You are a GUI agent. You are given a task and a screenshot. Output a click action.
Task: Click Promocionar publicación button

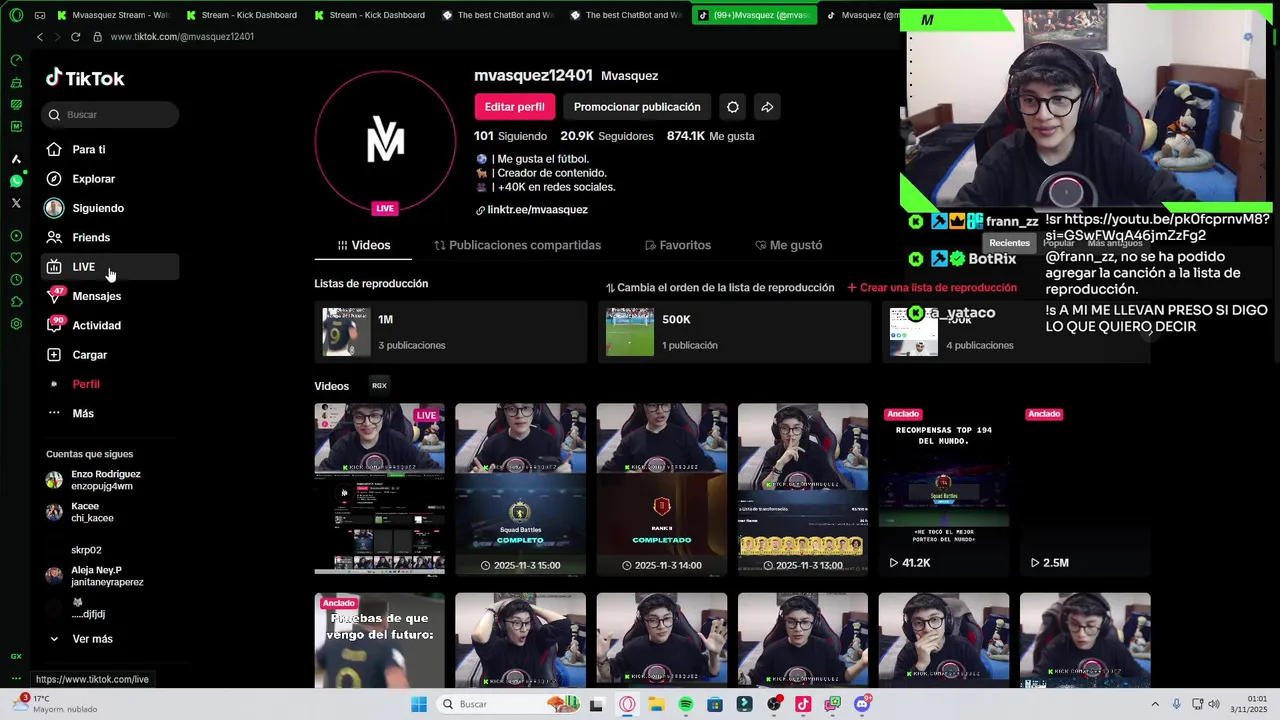pos(637,107)
